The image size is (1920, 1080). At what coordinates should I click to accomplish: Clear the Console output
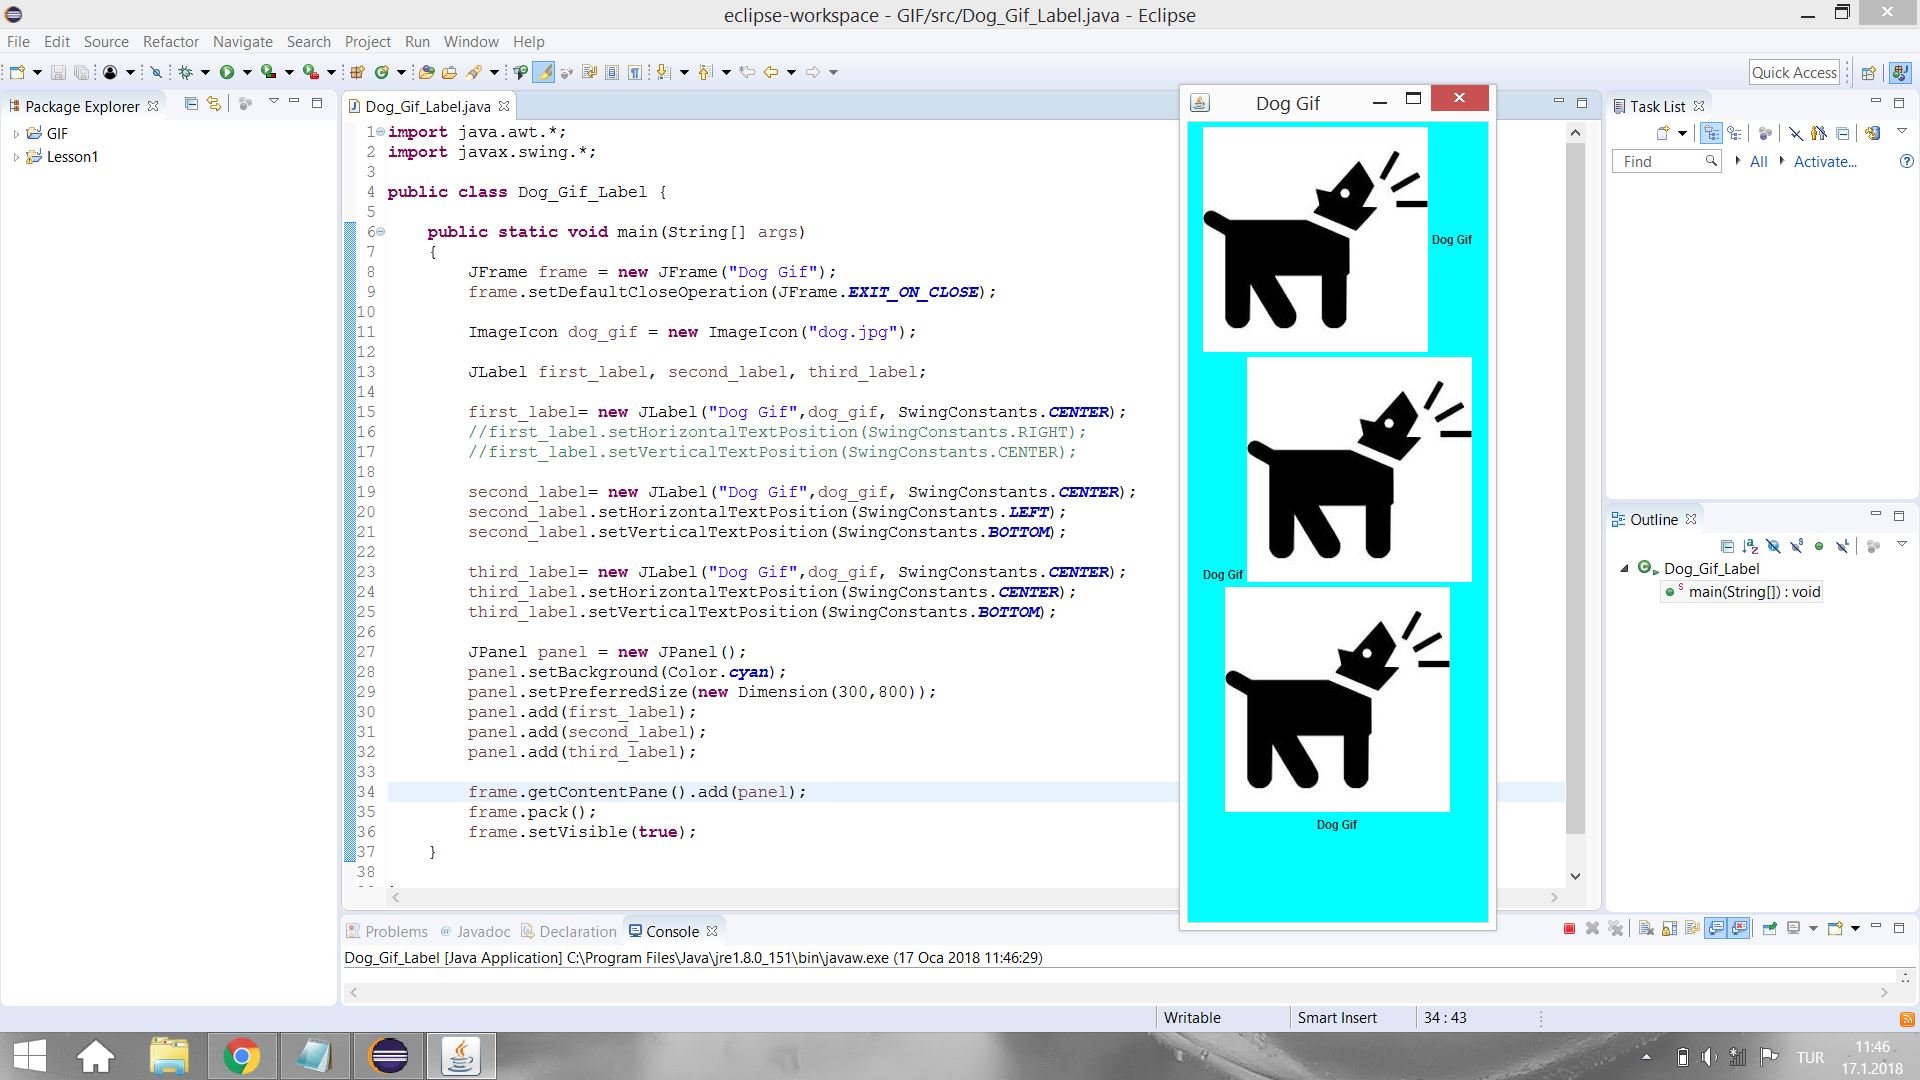click(x=1645, y=929)
